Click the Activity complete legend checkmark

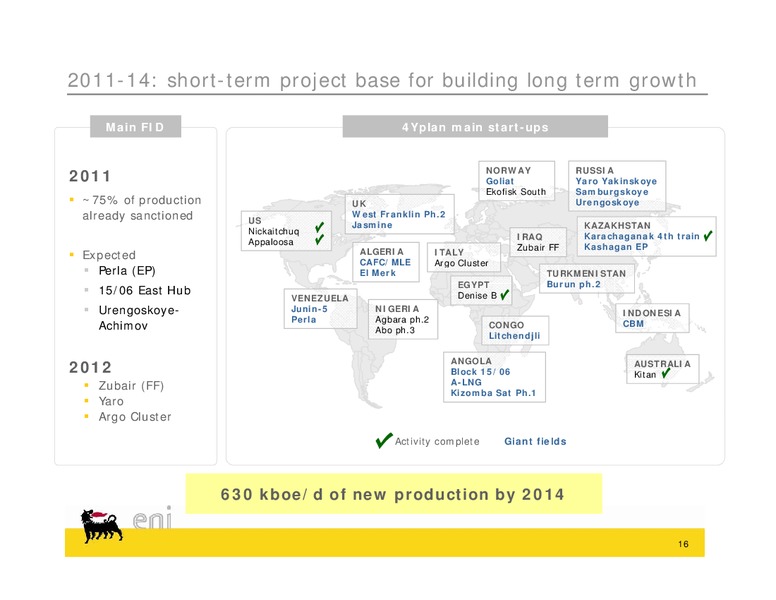[384, 440]
